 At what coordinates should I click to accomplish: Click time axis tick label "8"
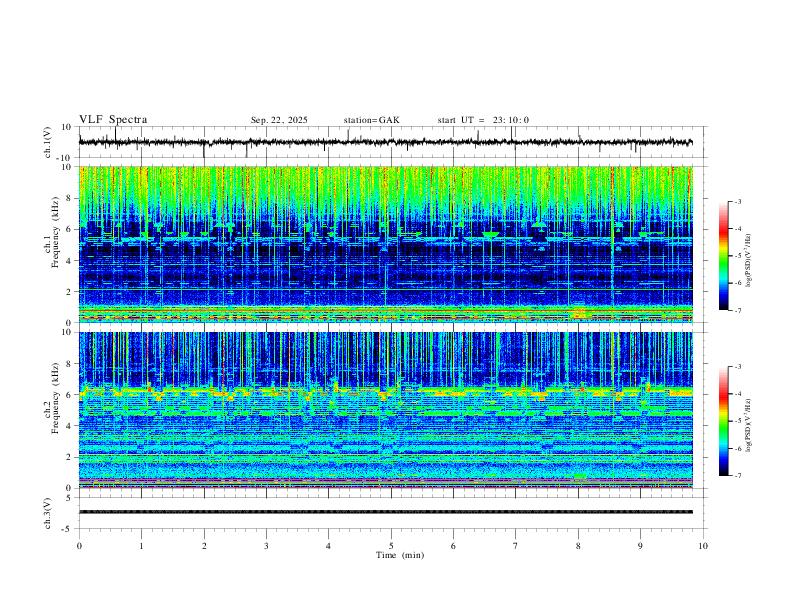[578, 546]
